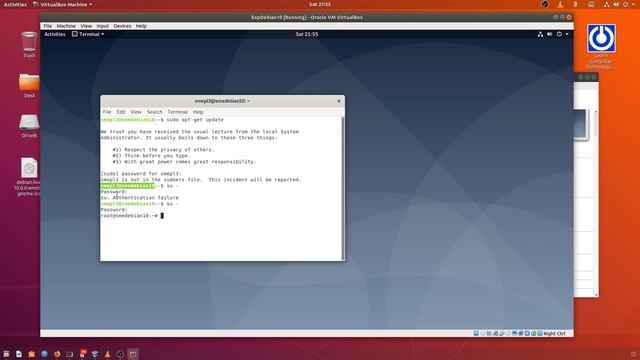Click the '#2) Think before you type.' line
The height and width of the screenshot is (360, 640).
point(151,156)
